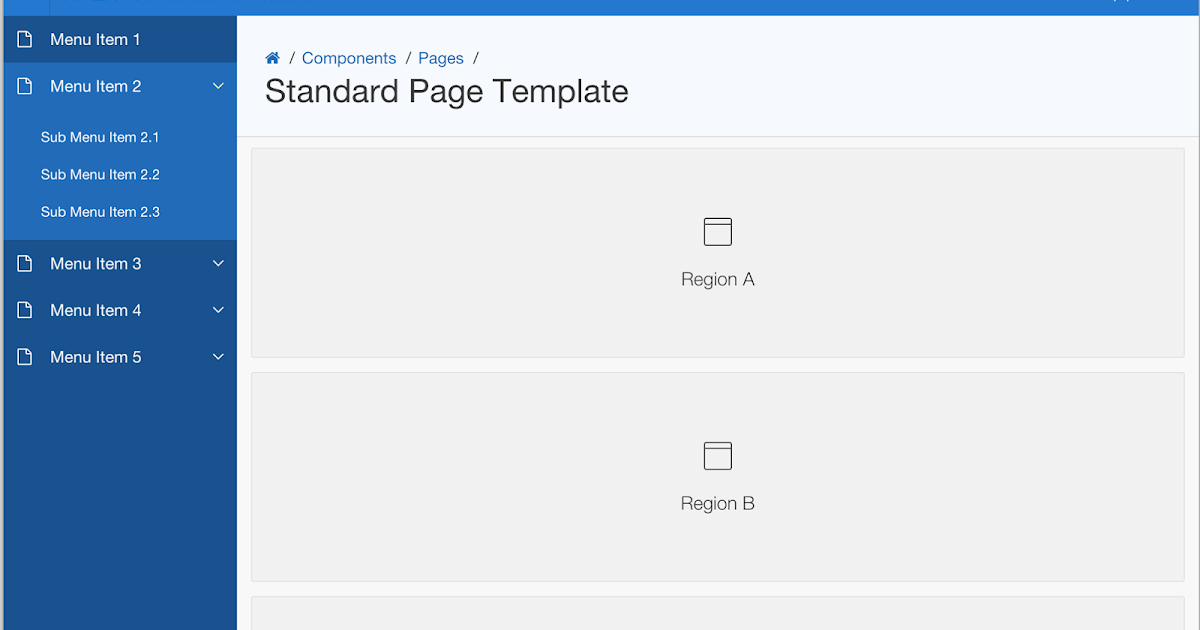The height and width of the screenshot is (630, 1200).
Task: Expand Menu Item 5 using its chevron
Action: 218,357
